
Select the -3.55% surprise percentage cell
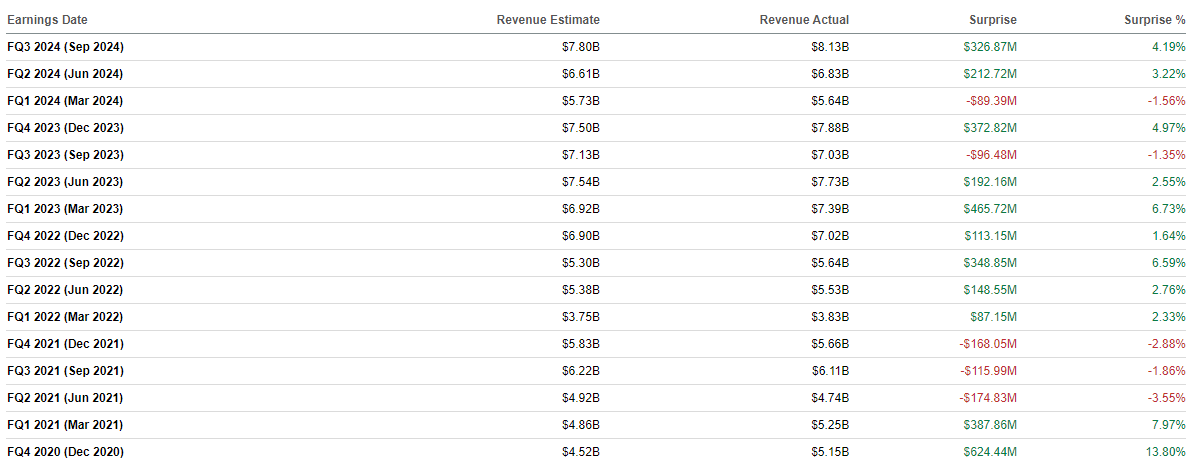click(1164, 398)
